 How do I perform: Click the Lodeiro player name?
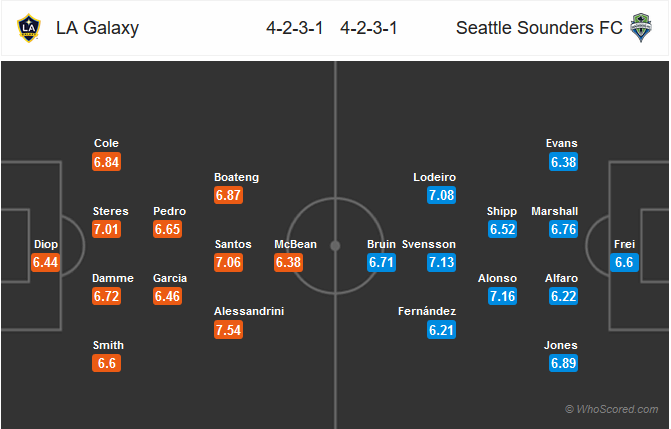(x=434, y=177)
